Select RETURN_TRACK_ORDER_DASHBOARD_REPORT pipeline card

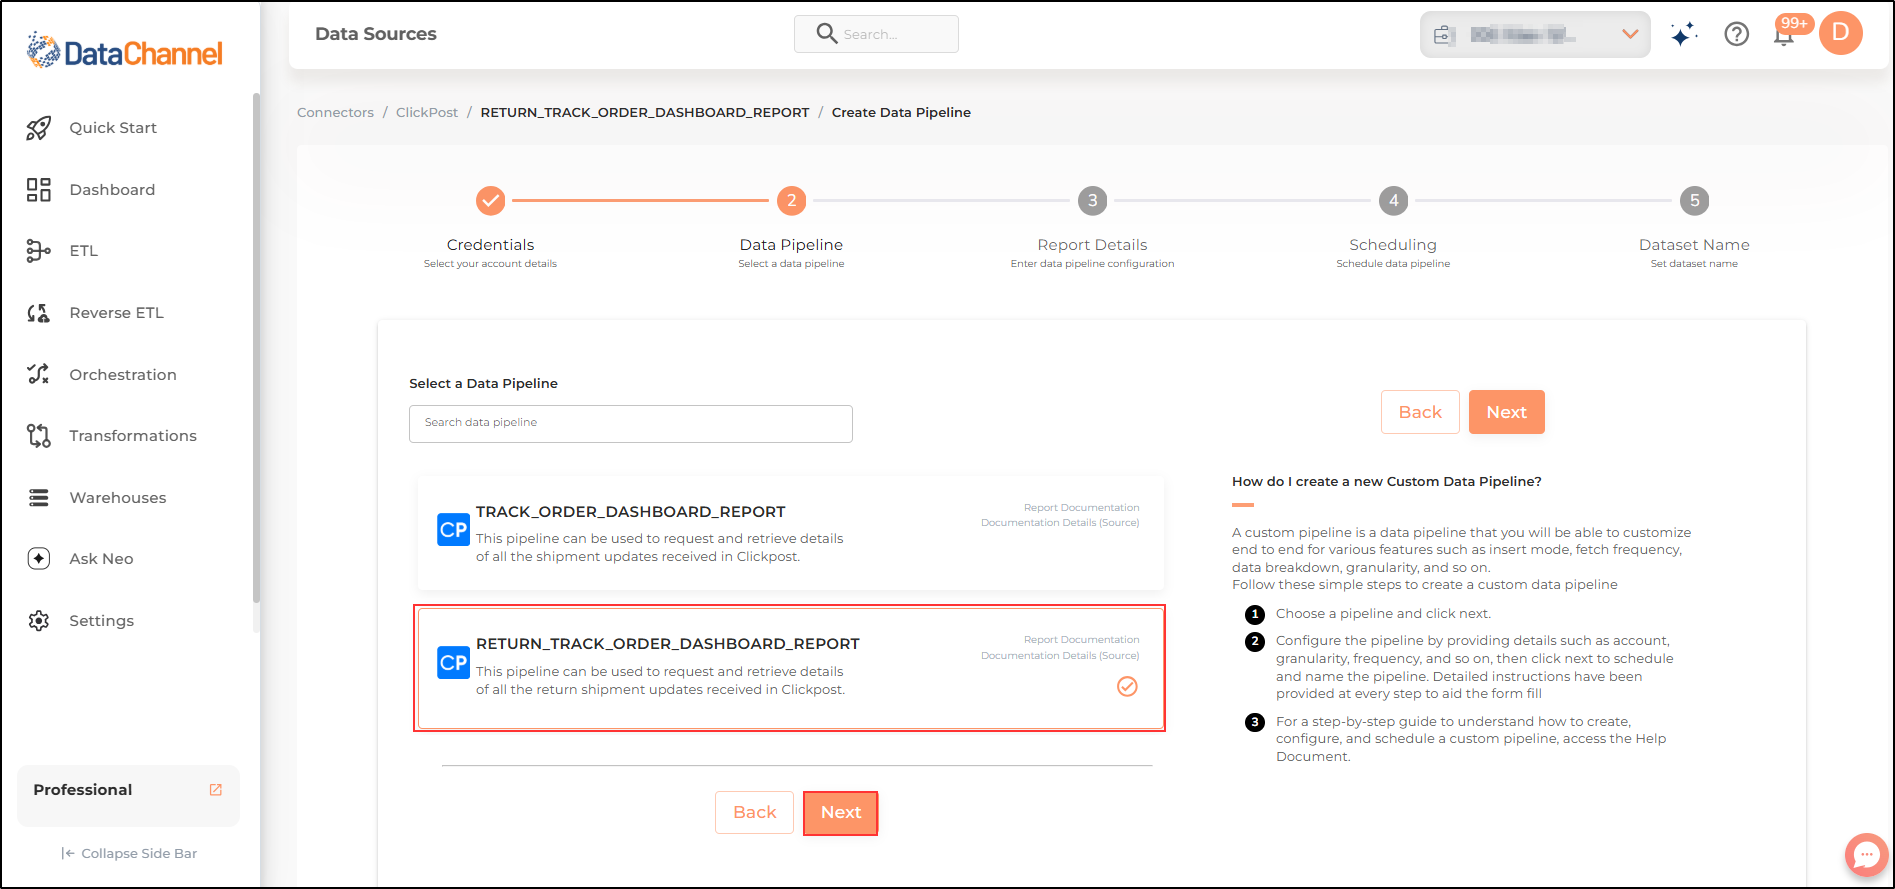(x=790, y=668)
